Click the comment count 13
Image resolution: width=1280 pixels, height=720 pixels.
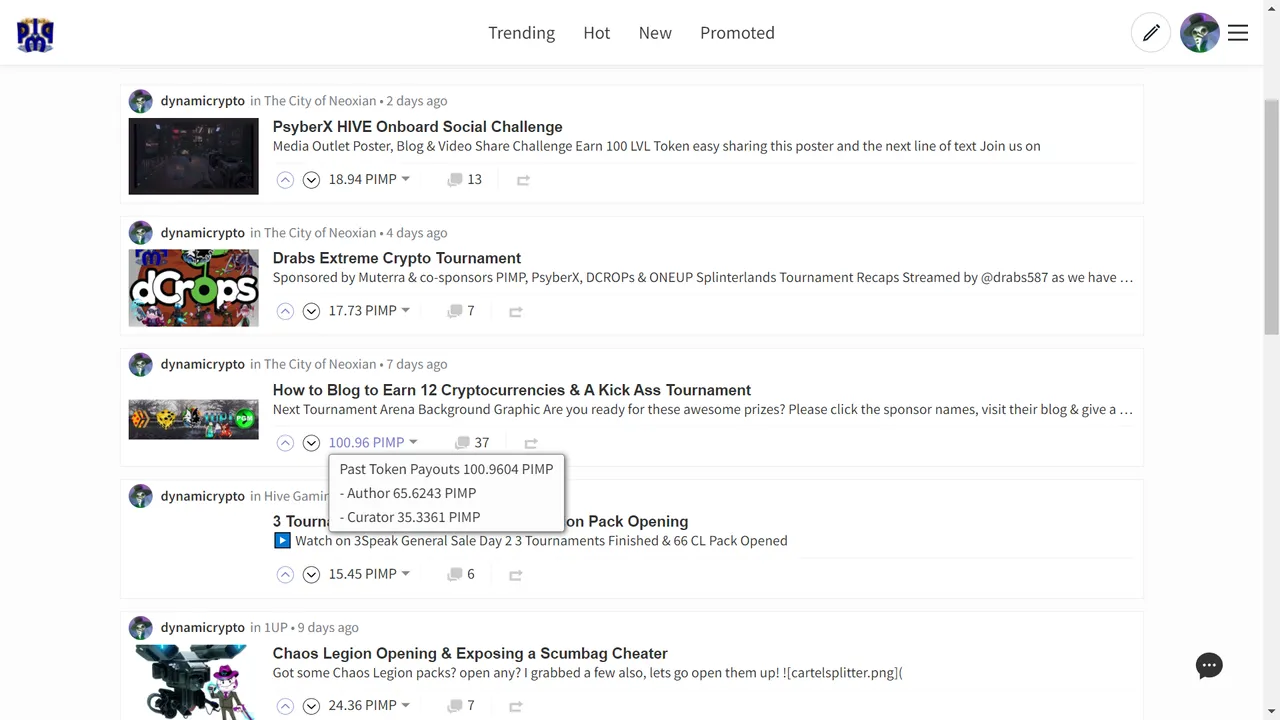pyautogui.click(x=474, y=180)
